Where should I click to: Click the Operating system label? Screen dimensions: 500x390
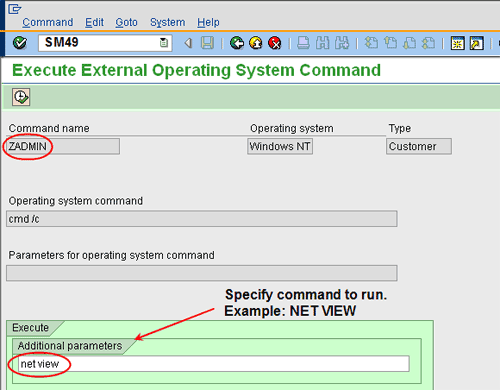point(292,128)
